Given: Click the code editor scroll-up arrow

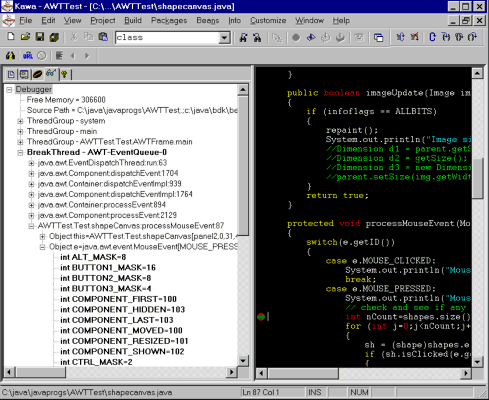Looking at the screenshot, I should (477, 73).
